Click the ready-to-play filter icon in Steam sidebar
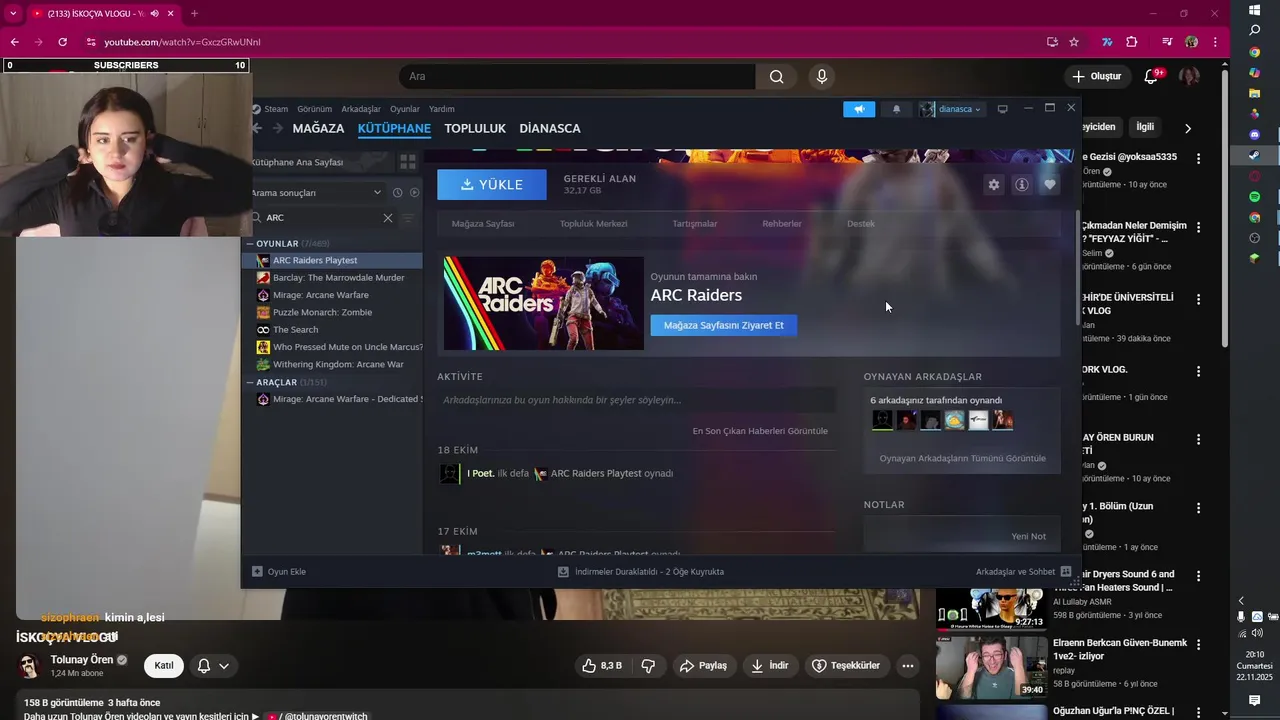The width and height of the screenshot is (1280, 720). (x=415, y=193)
